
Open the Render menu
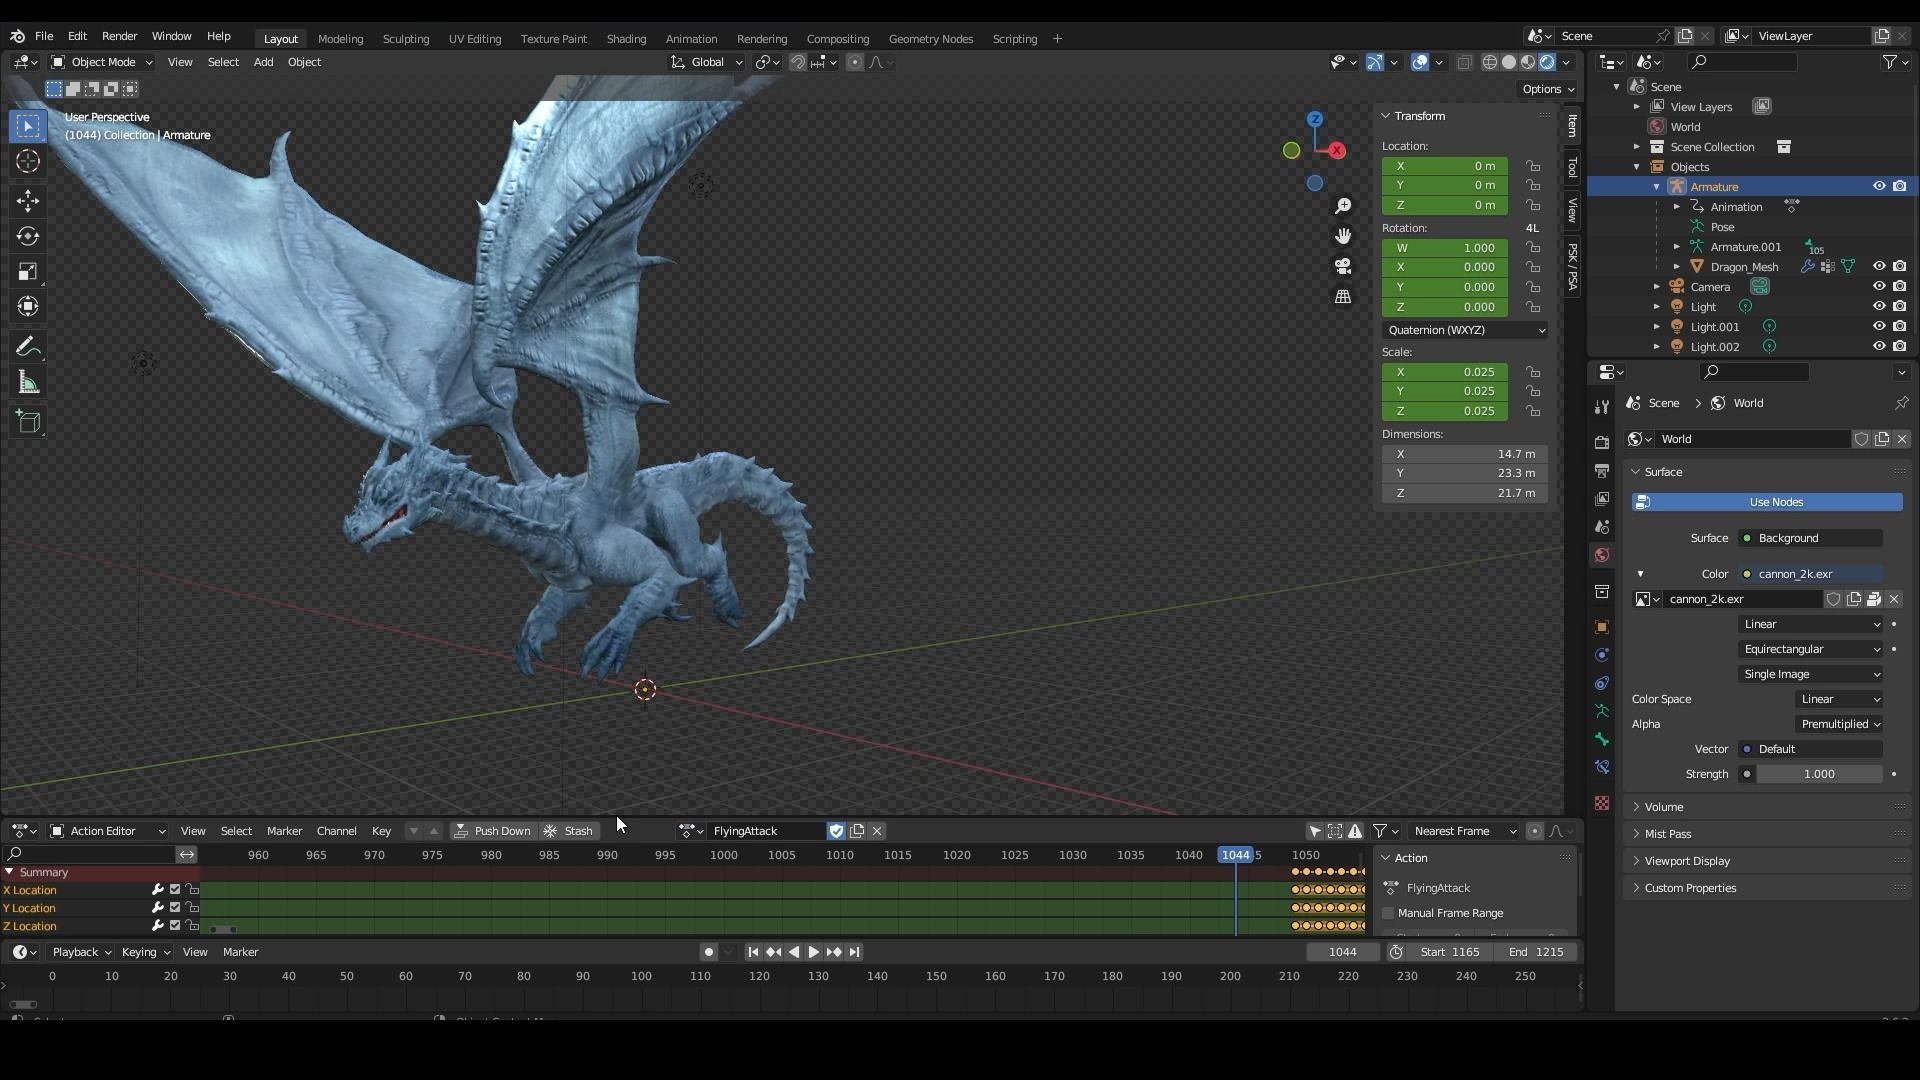(119, 36)
